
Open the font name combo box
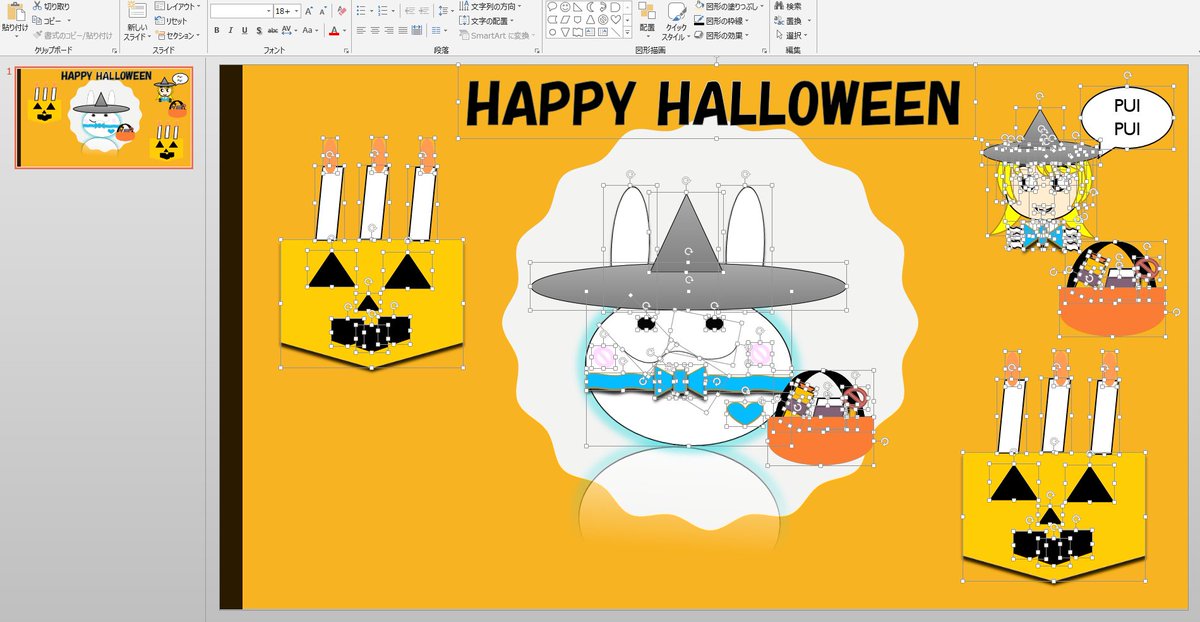point(240,11)
